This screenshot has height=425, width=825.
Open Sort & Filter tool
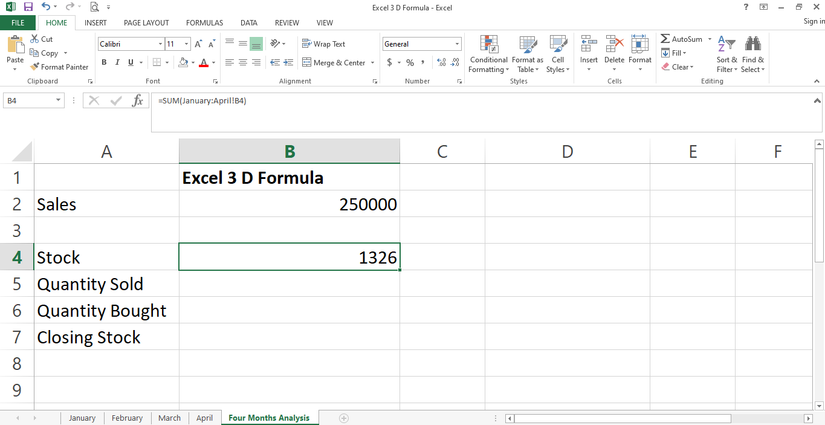(x=726, y=46)
